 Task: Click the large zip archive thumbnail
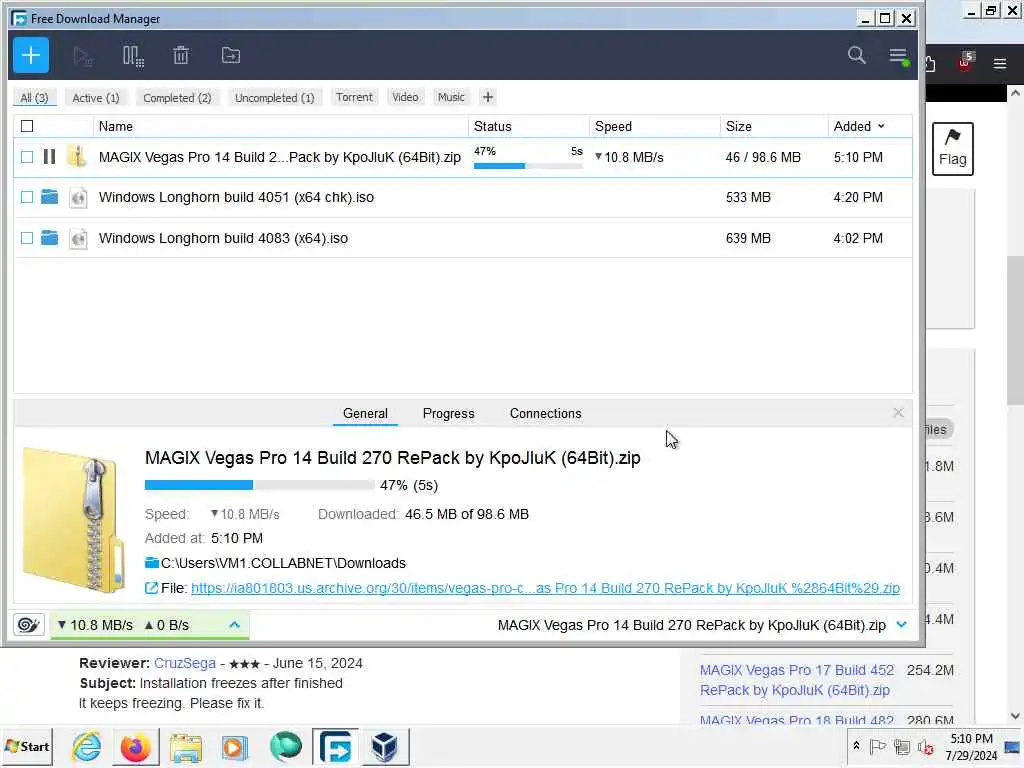(73, 519)
